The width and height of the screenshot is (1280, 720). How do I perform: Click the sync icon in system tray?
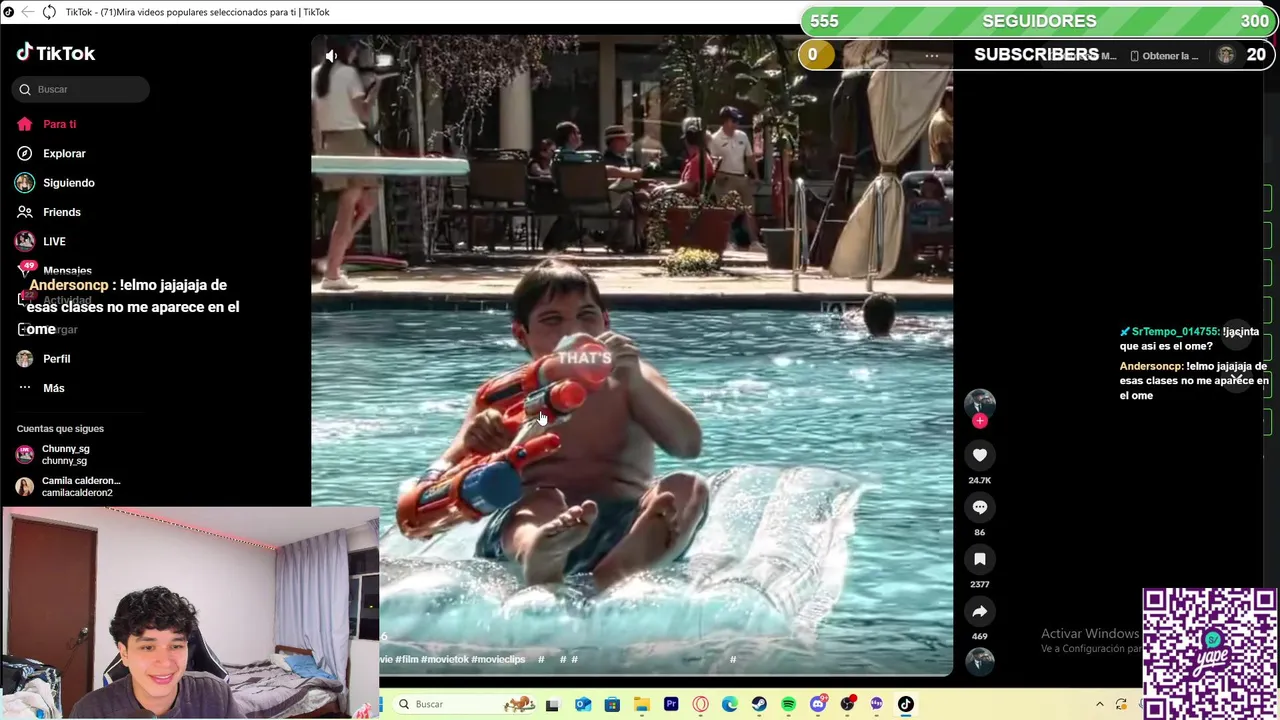point(1121,704)
